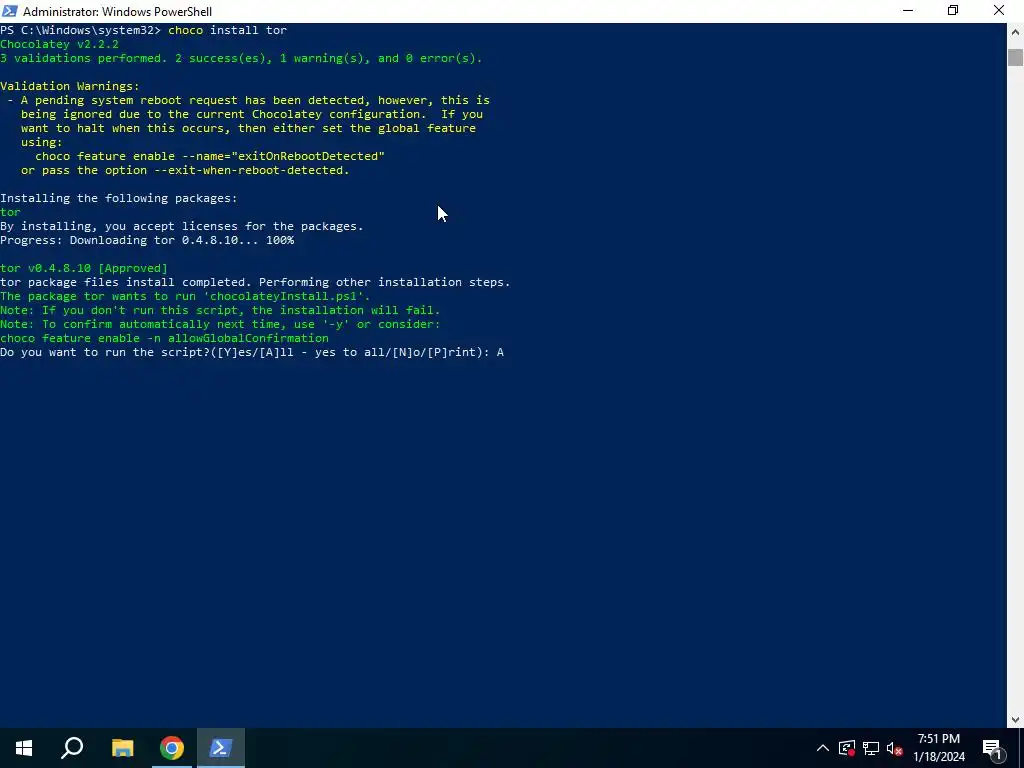1024x768 pixels.
Task: Click the scrollbar up arrow
Action: click(1015, 31)
